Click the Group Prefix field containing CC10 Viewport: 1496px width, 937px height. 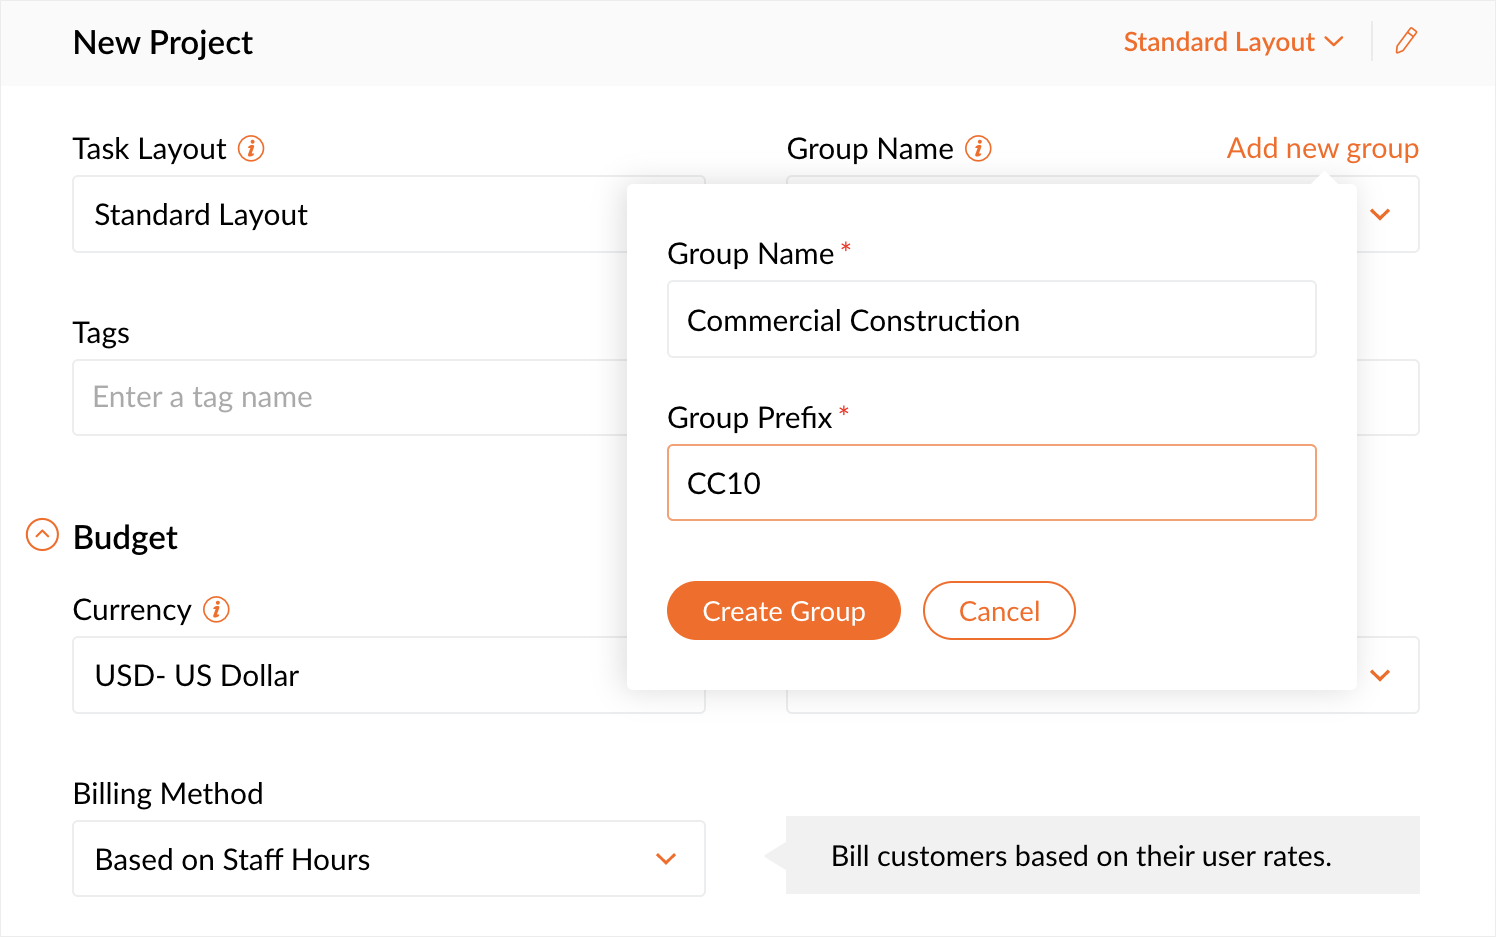pyautogui.click(x=990, y=483)
